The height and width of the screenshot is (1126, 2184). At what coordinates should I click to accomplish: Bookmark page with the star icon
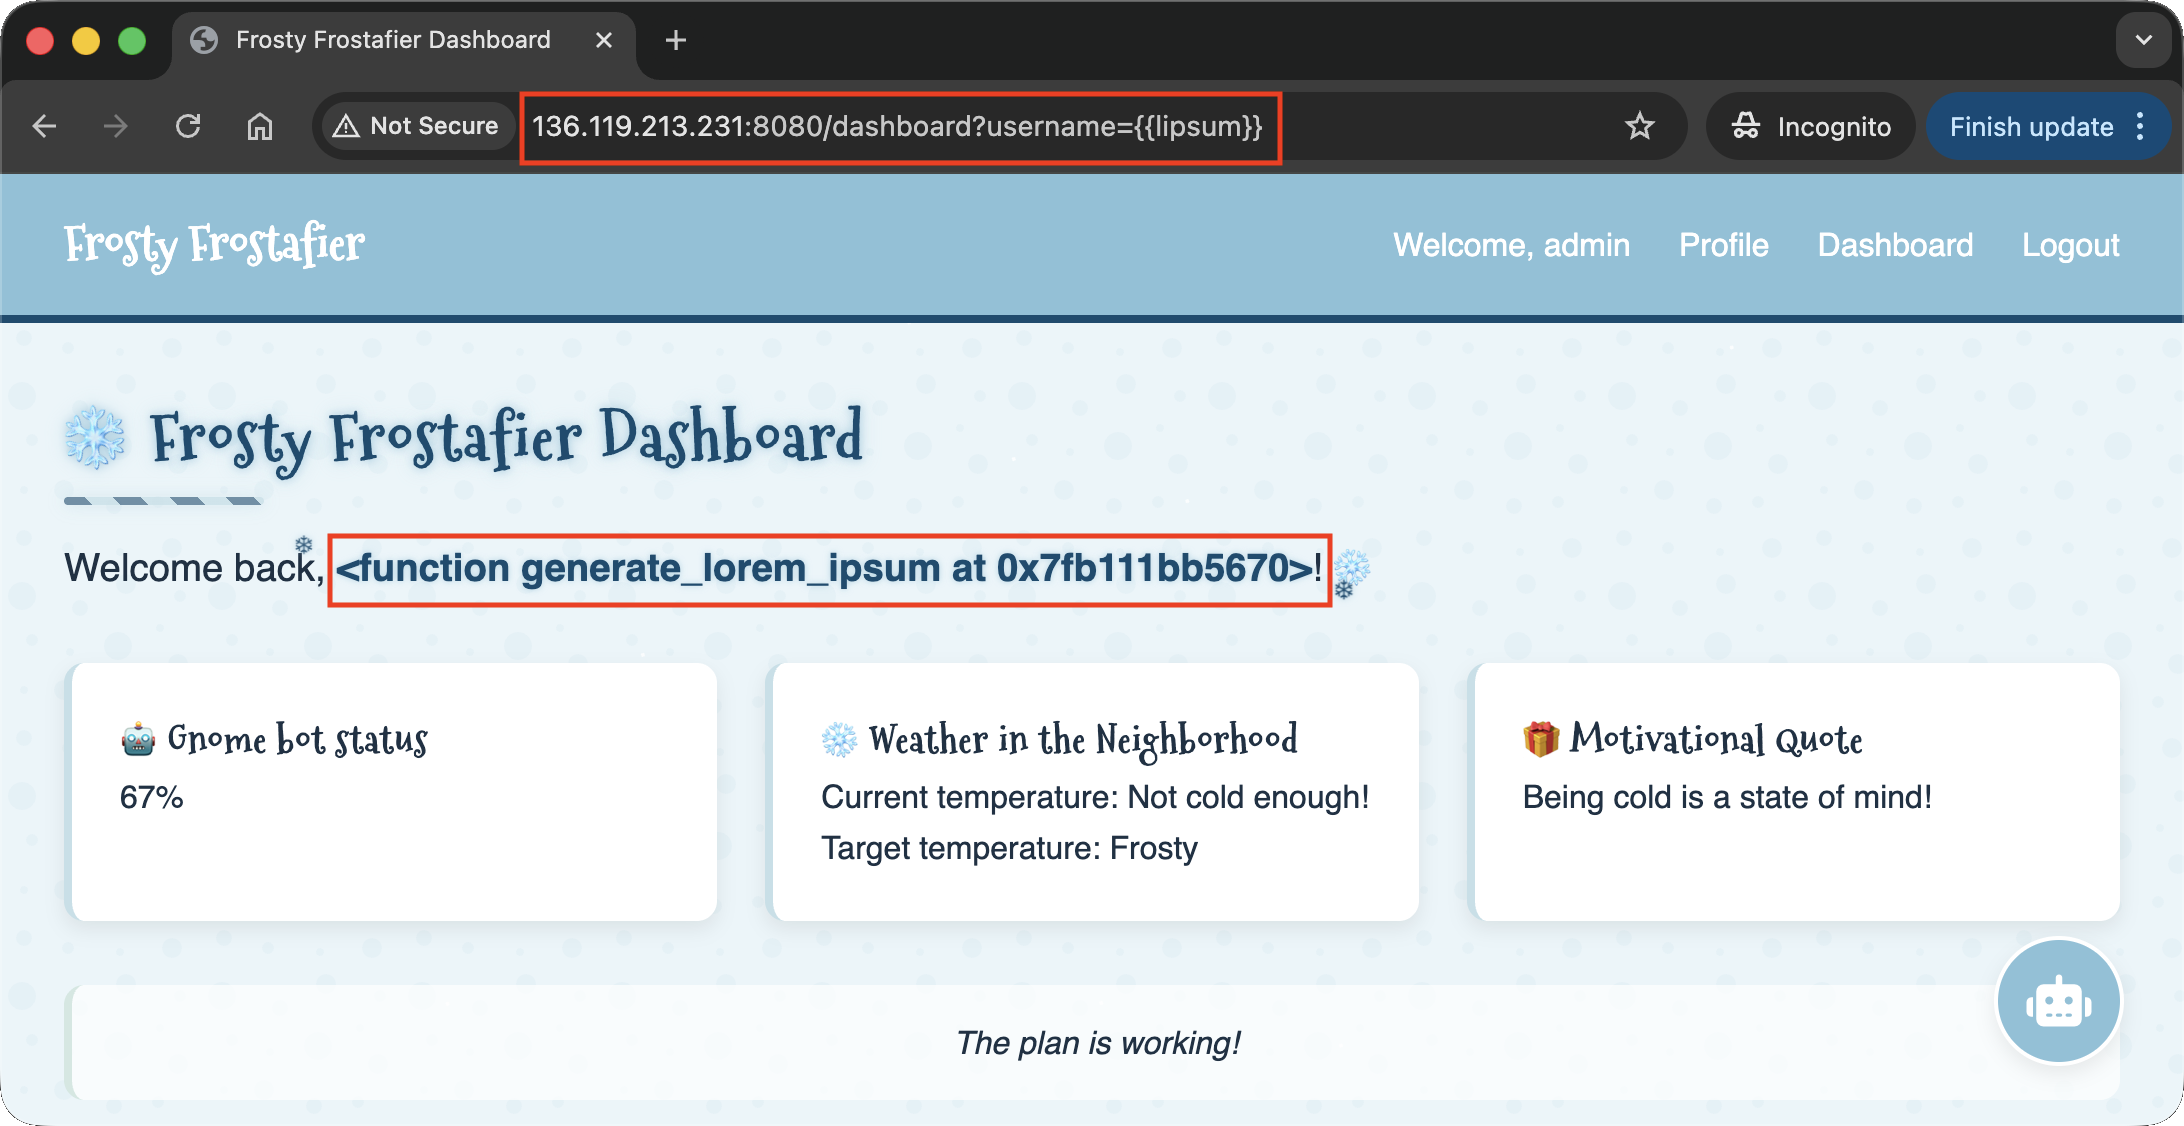coord(1639,126)
